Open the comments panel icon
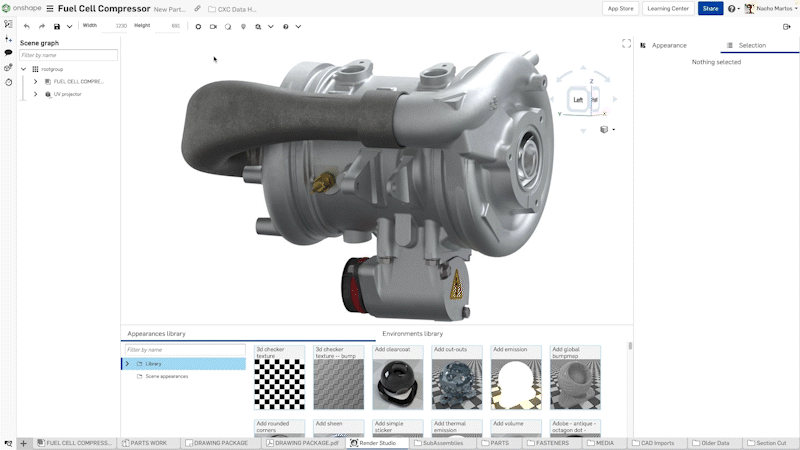Screen dimensions: 800x450 tap(8, 53)
